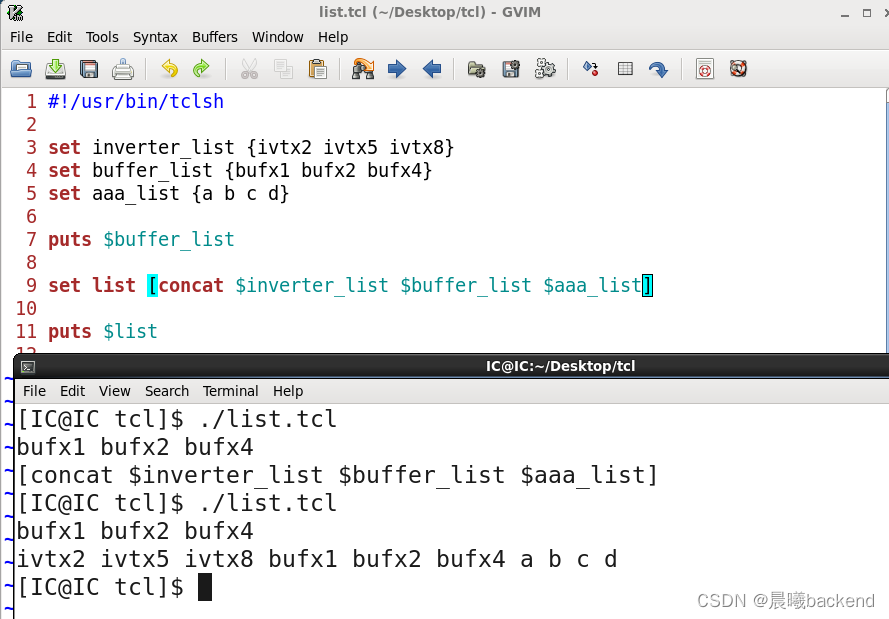889x619 pixels.
Task: Print the buffer using the printer icon
Action: pyautogui.click(x=123, y=70)
